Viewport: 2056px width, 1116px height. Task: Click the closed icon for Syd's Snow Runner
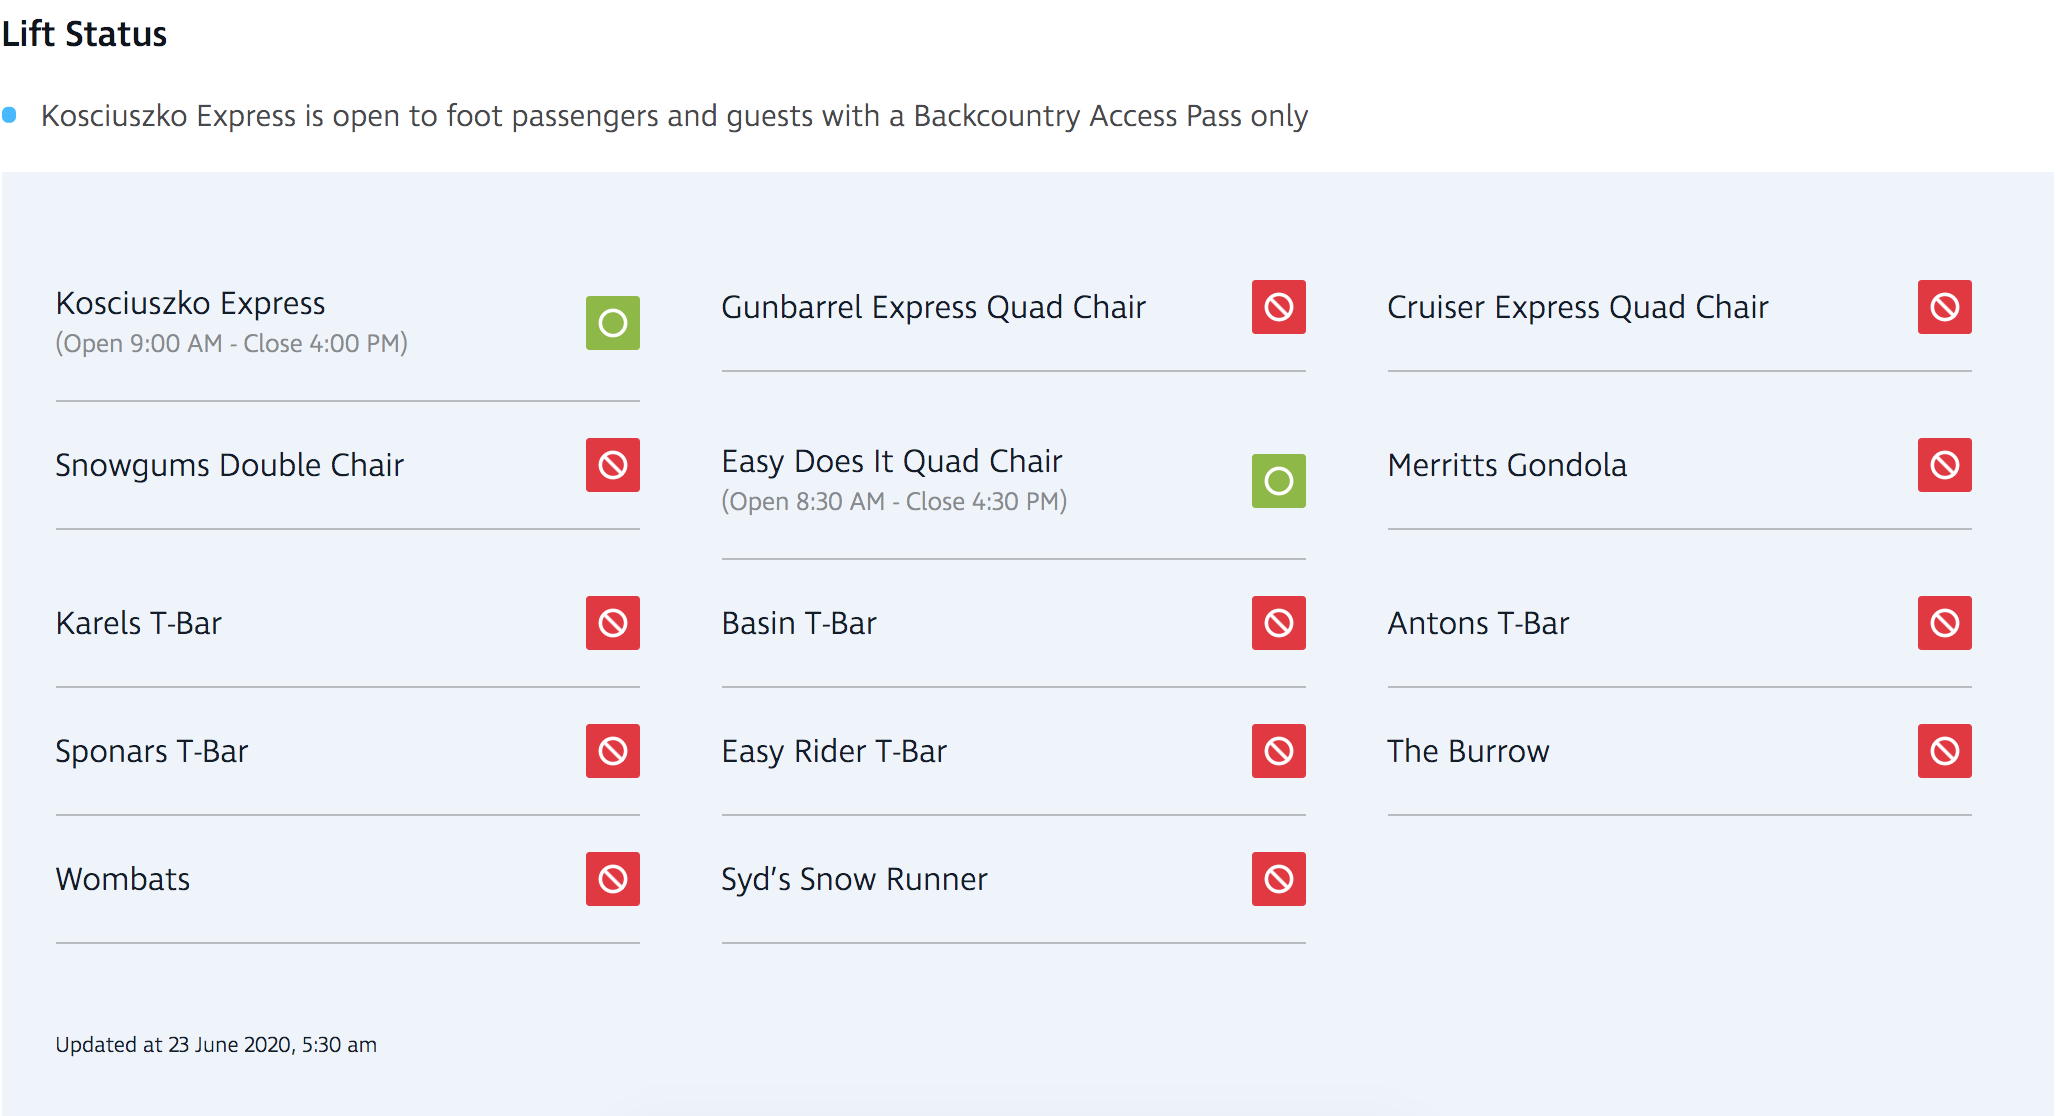pos(1278,879)
